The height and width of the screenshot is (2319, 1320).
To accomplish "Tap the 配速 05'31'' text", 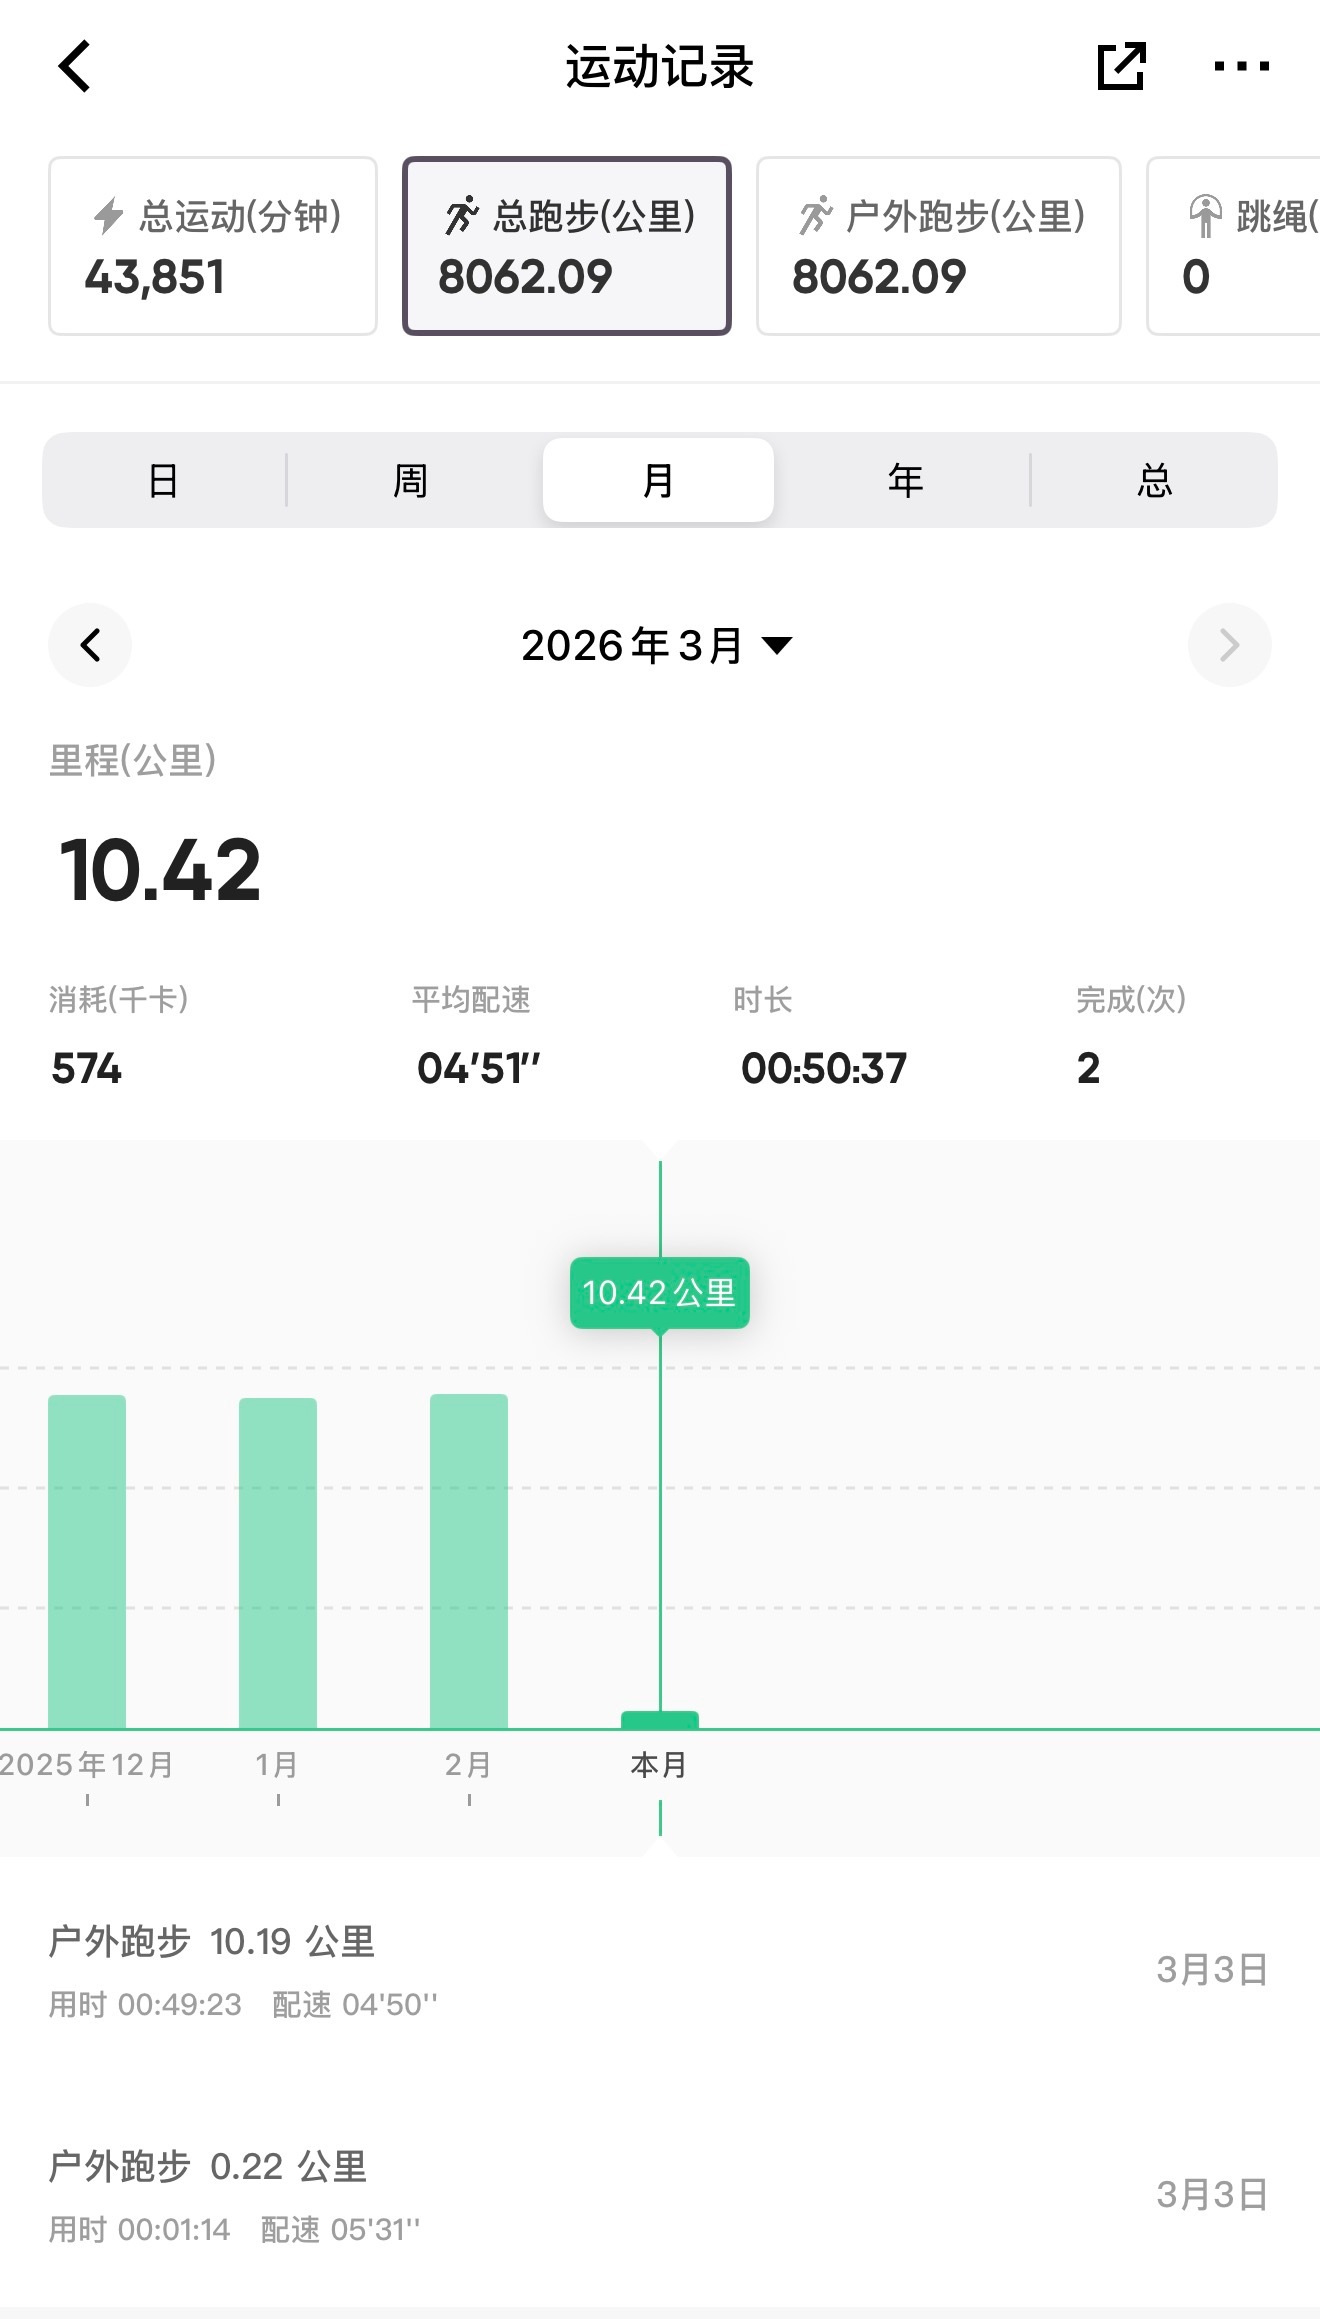I will tap(340, 2229).
